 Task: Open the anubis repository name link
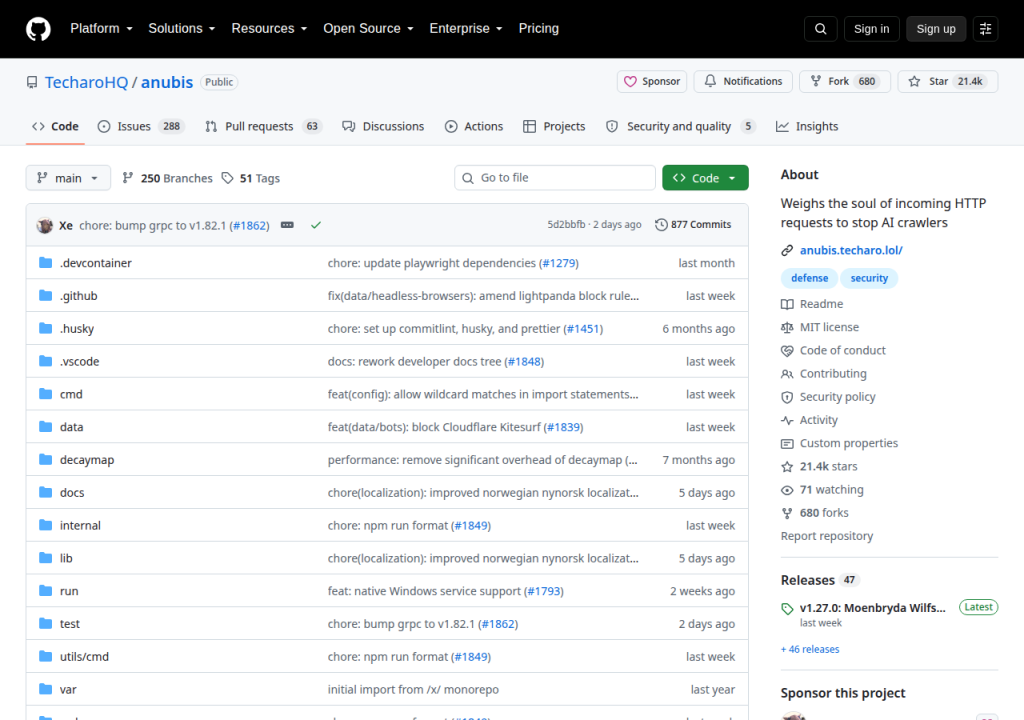tap(167, 82)
